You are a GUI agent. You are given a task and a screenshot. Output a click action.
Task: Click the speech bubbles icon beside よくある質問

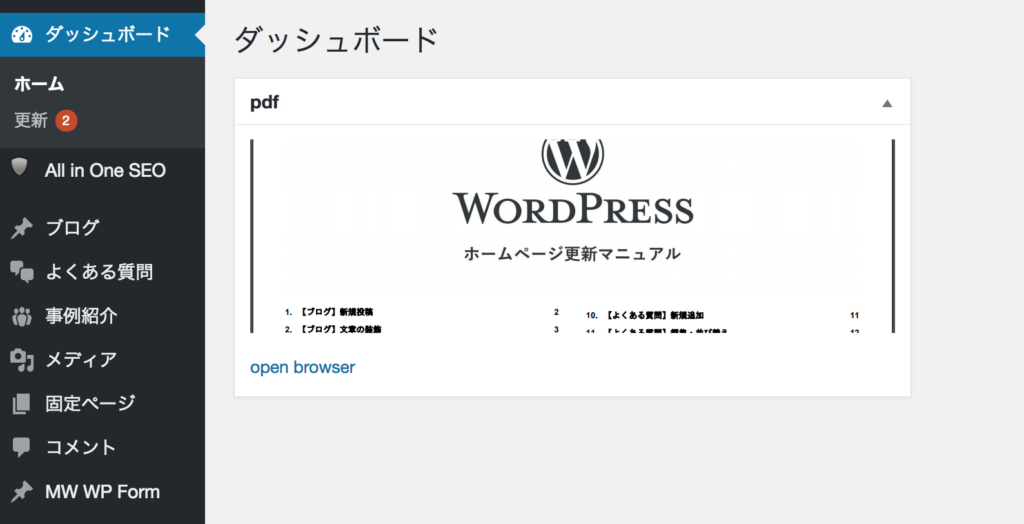22,272
